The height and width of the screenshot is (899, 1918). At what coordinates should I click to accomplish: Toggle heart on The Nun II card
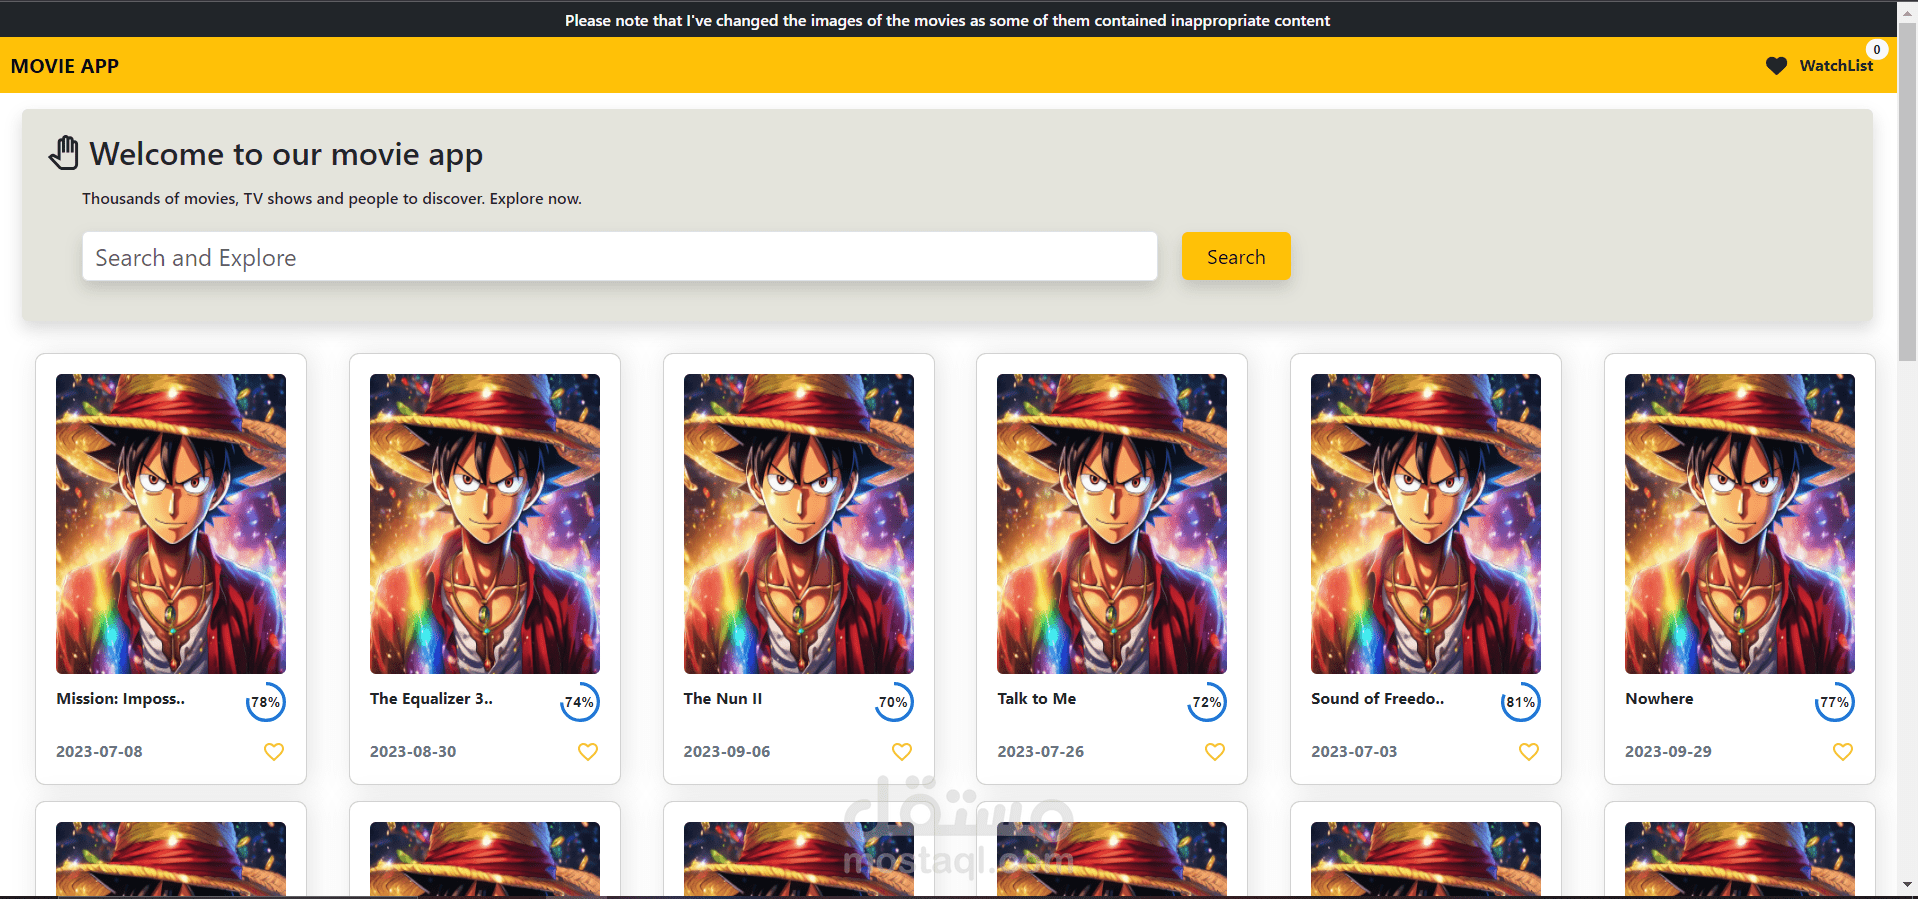(x=902, y=751)
